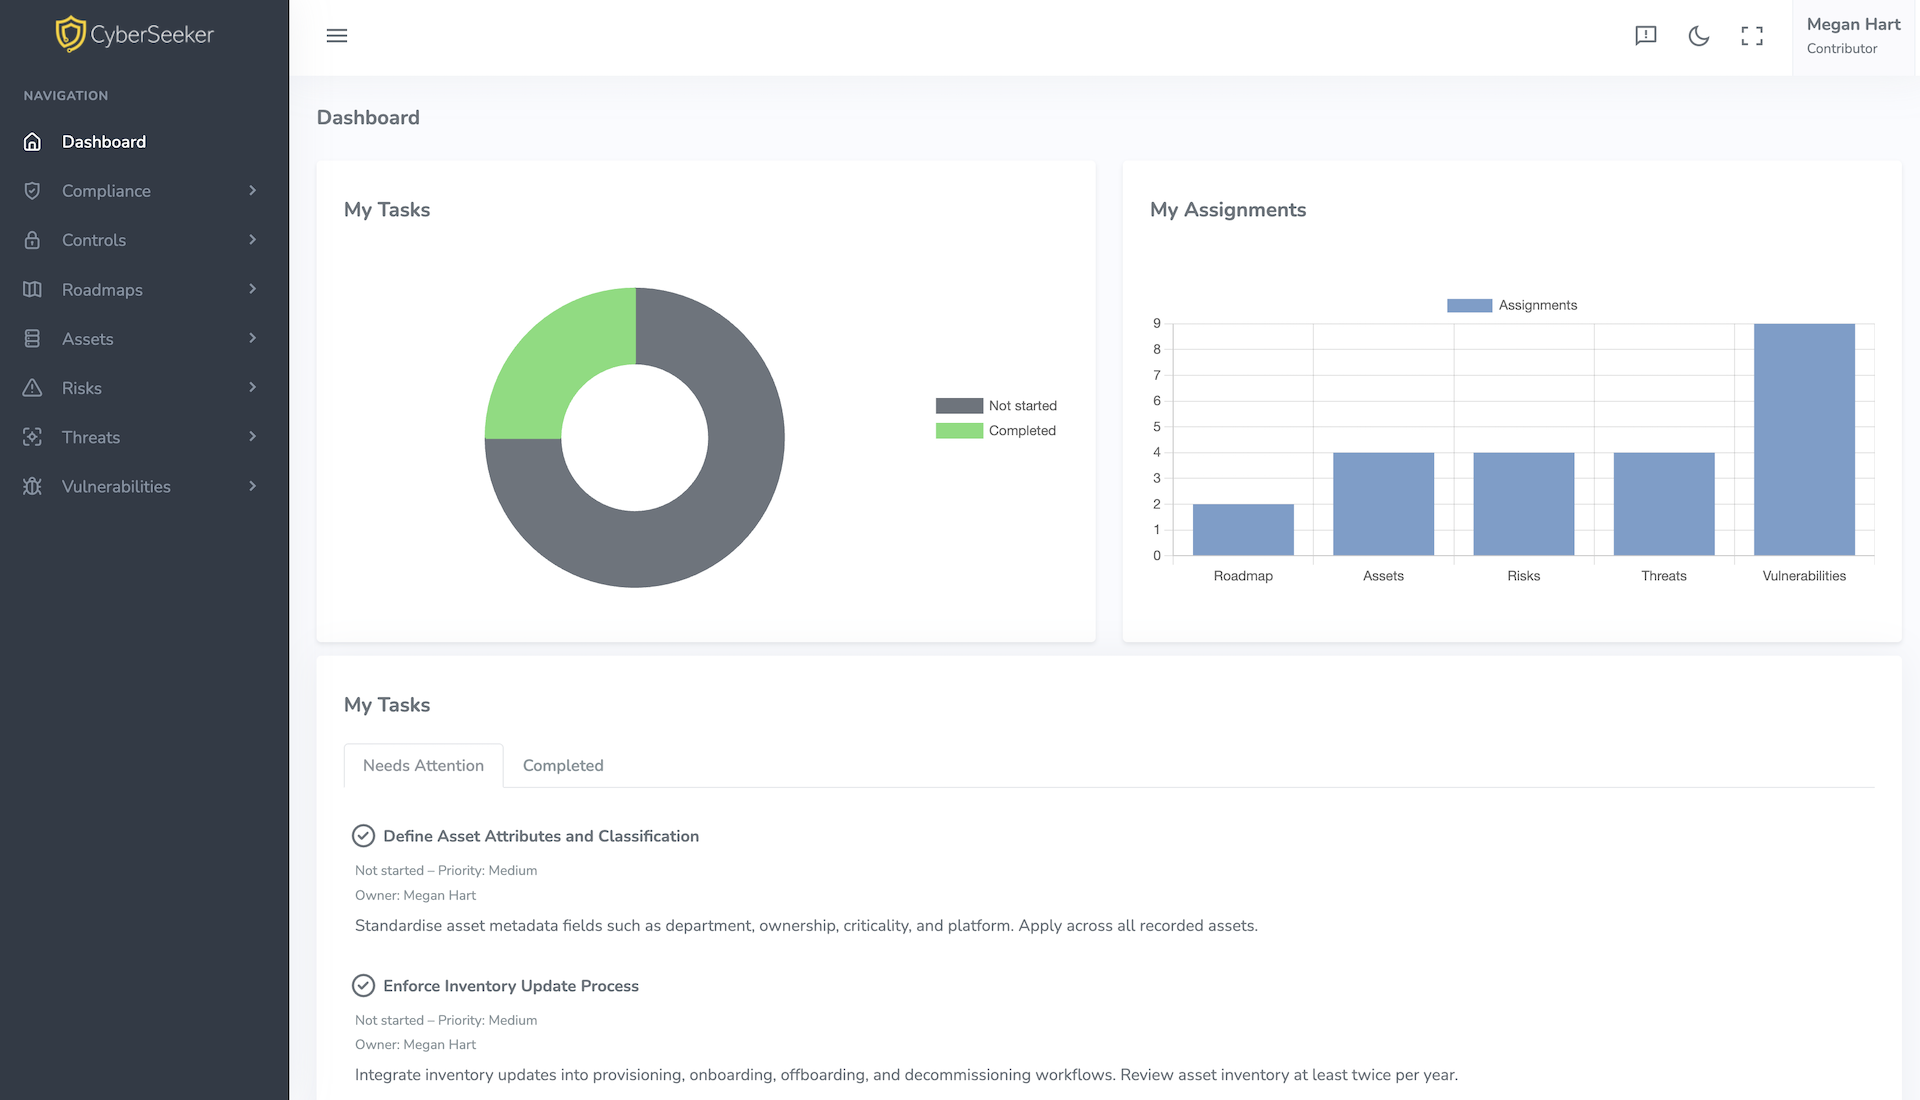Image resolution: width=1920 pixels, height=1100 pixels.
Task: Select the Needs Attention tab
Action: pos(423,766)
